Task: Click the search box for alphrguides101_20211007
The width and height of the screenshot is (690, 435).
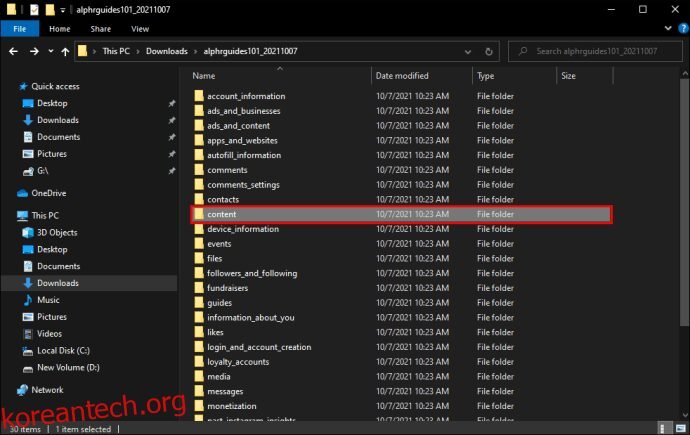Action: [595, 51]
